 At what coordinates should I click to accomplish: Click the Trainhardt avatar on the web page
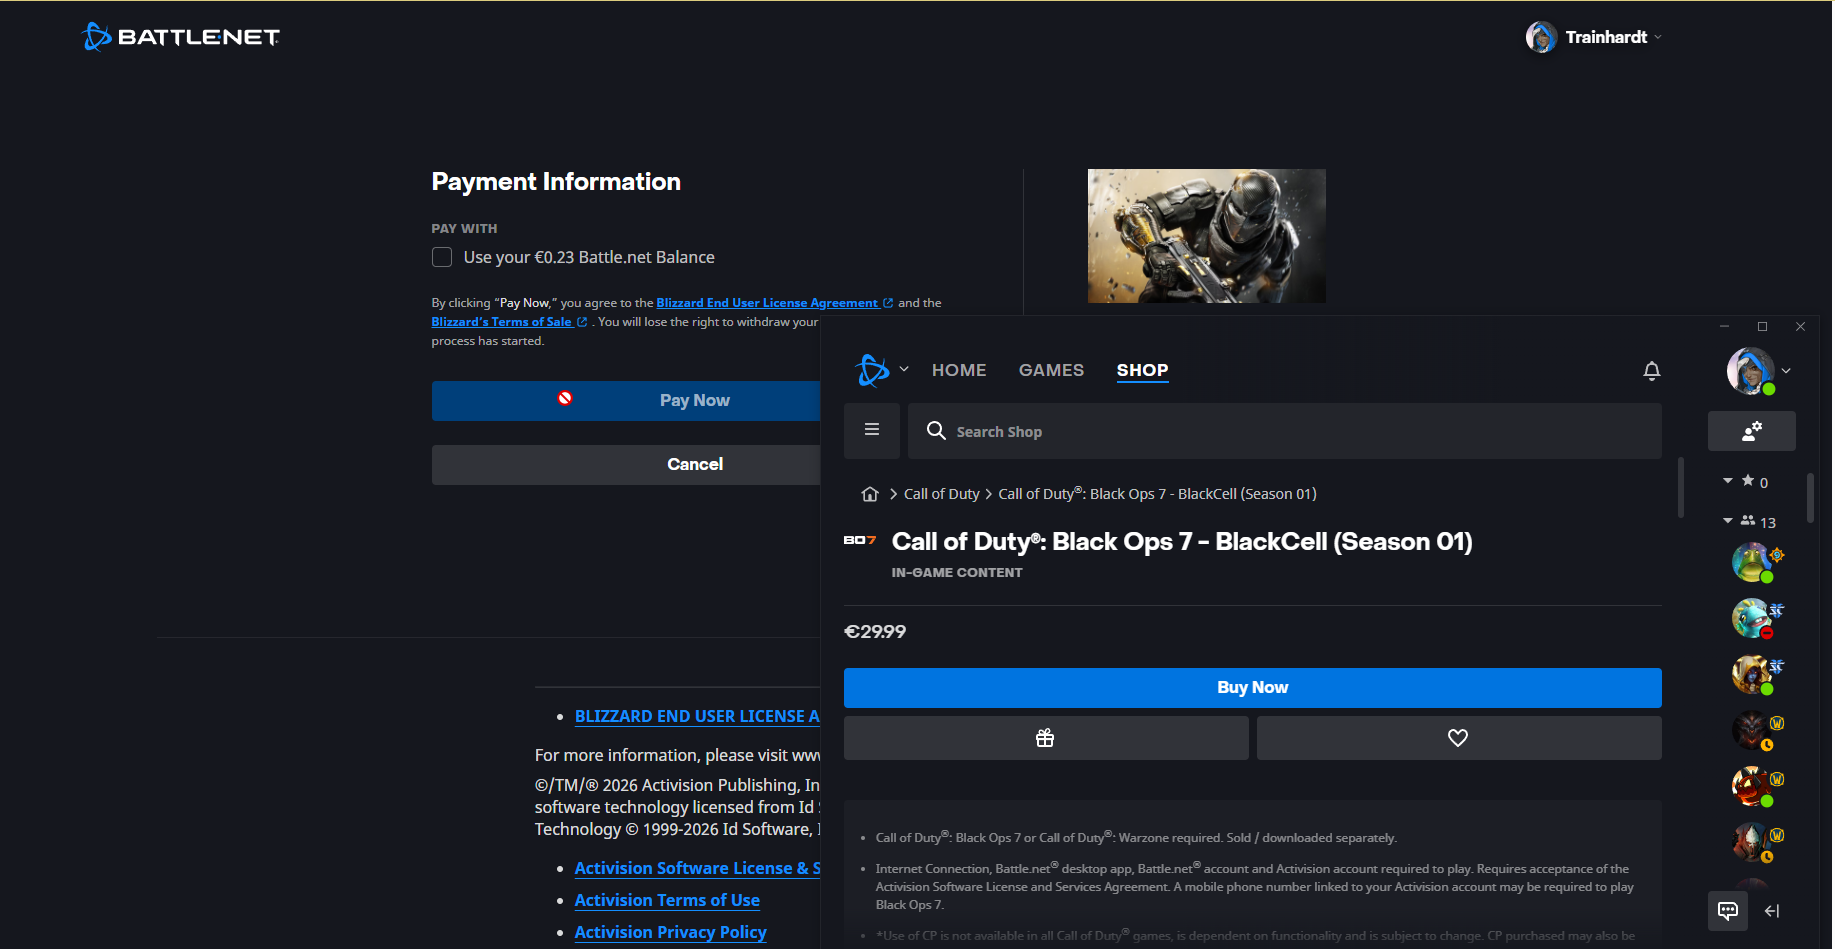click(1541, 37)
